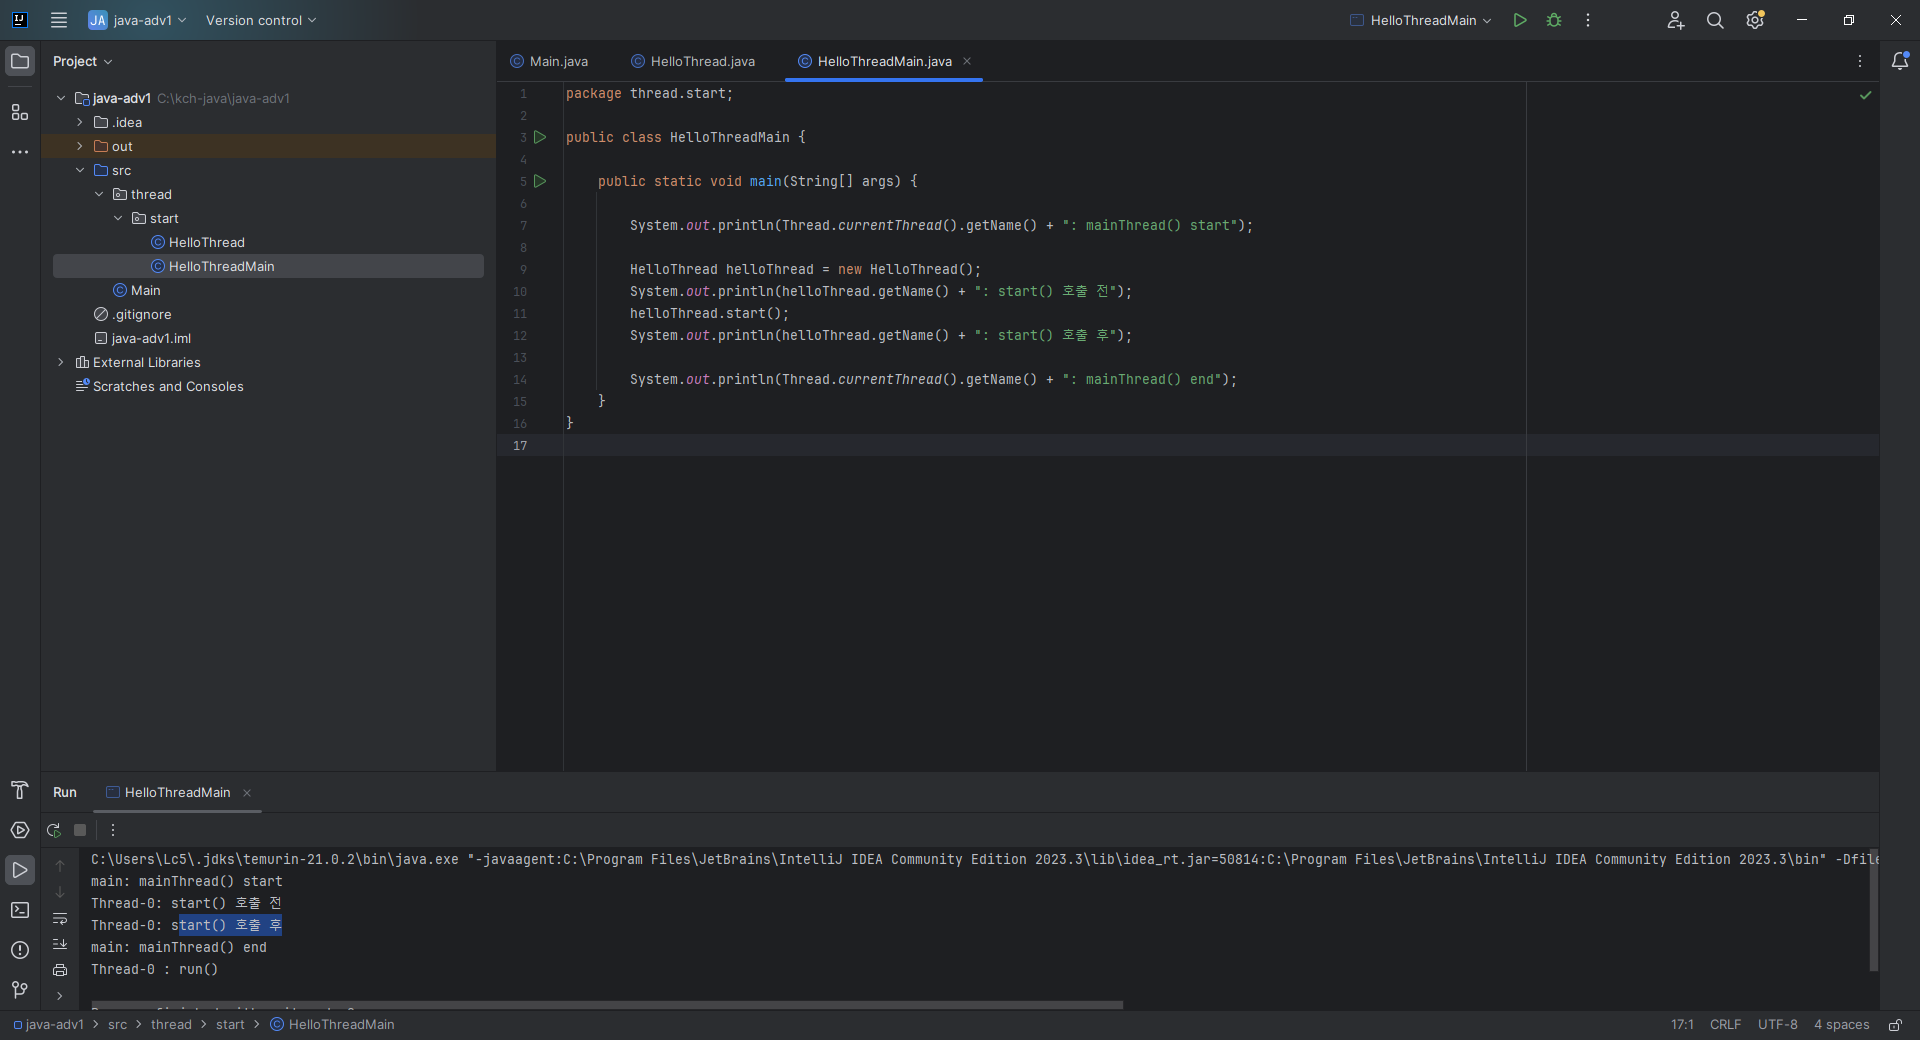
Task: Open editor tabs more options menu
Action: coord(1860,61)
